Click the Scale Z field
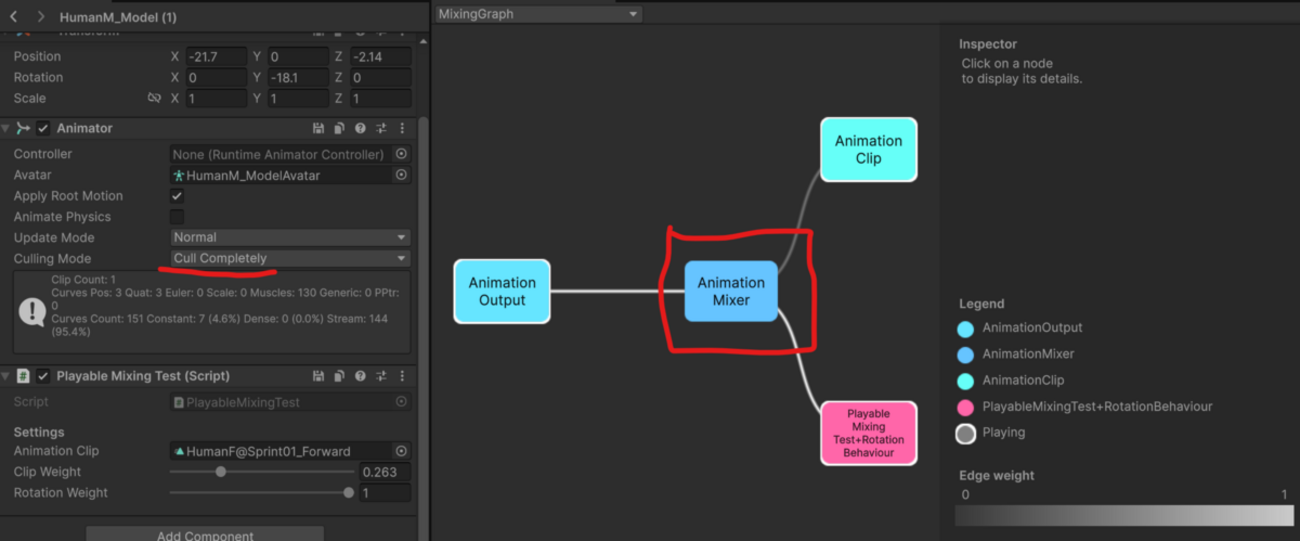 point(380,99)
